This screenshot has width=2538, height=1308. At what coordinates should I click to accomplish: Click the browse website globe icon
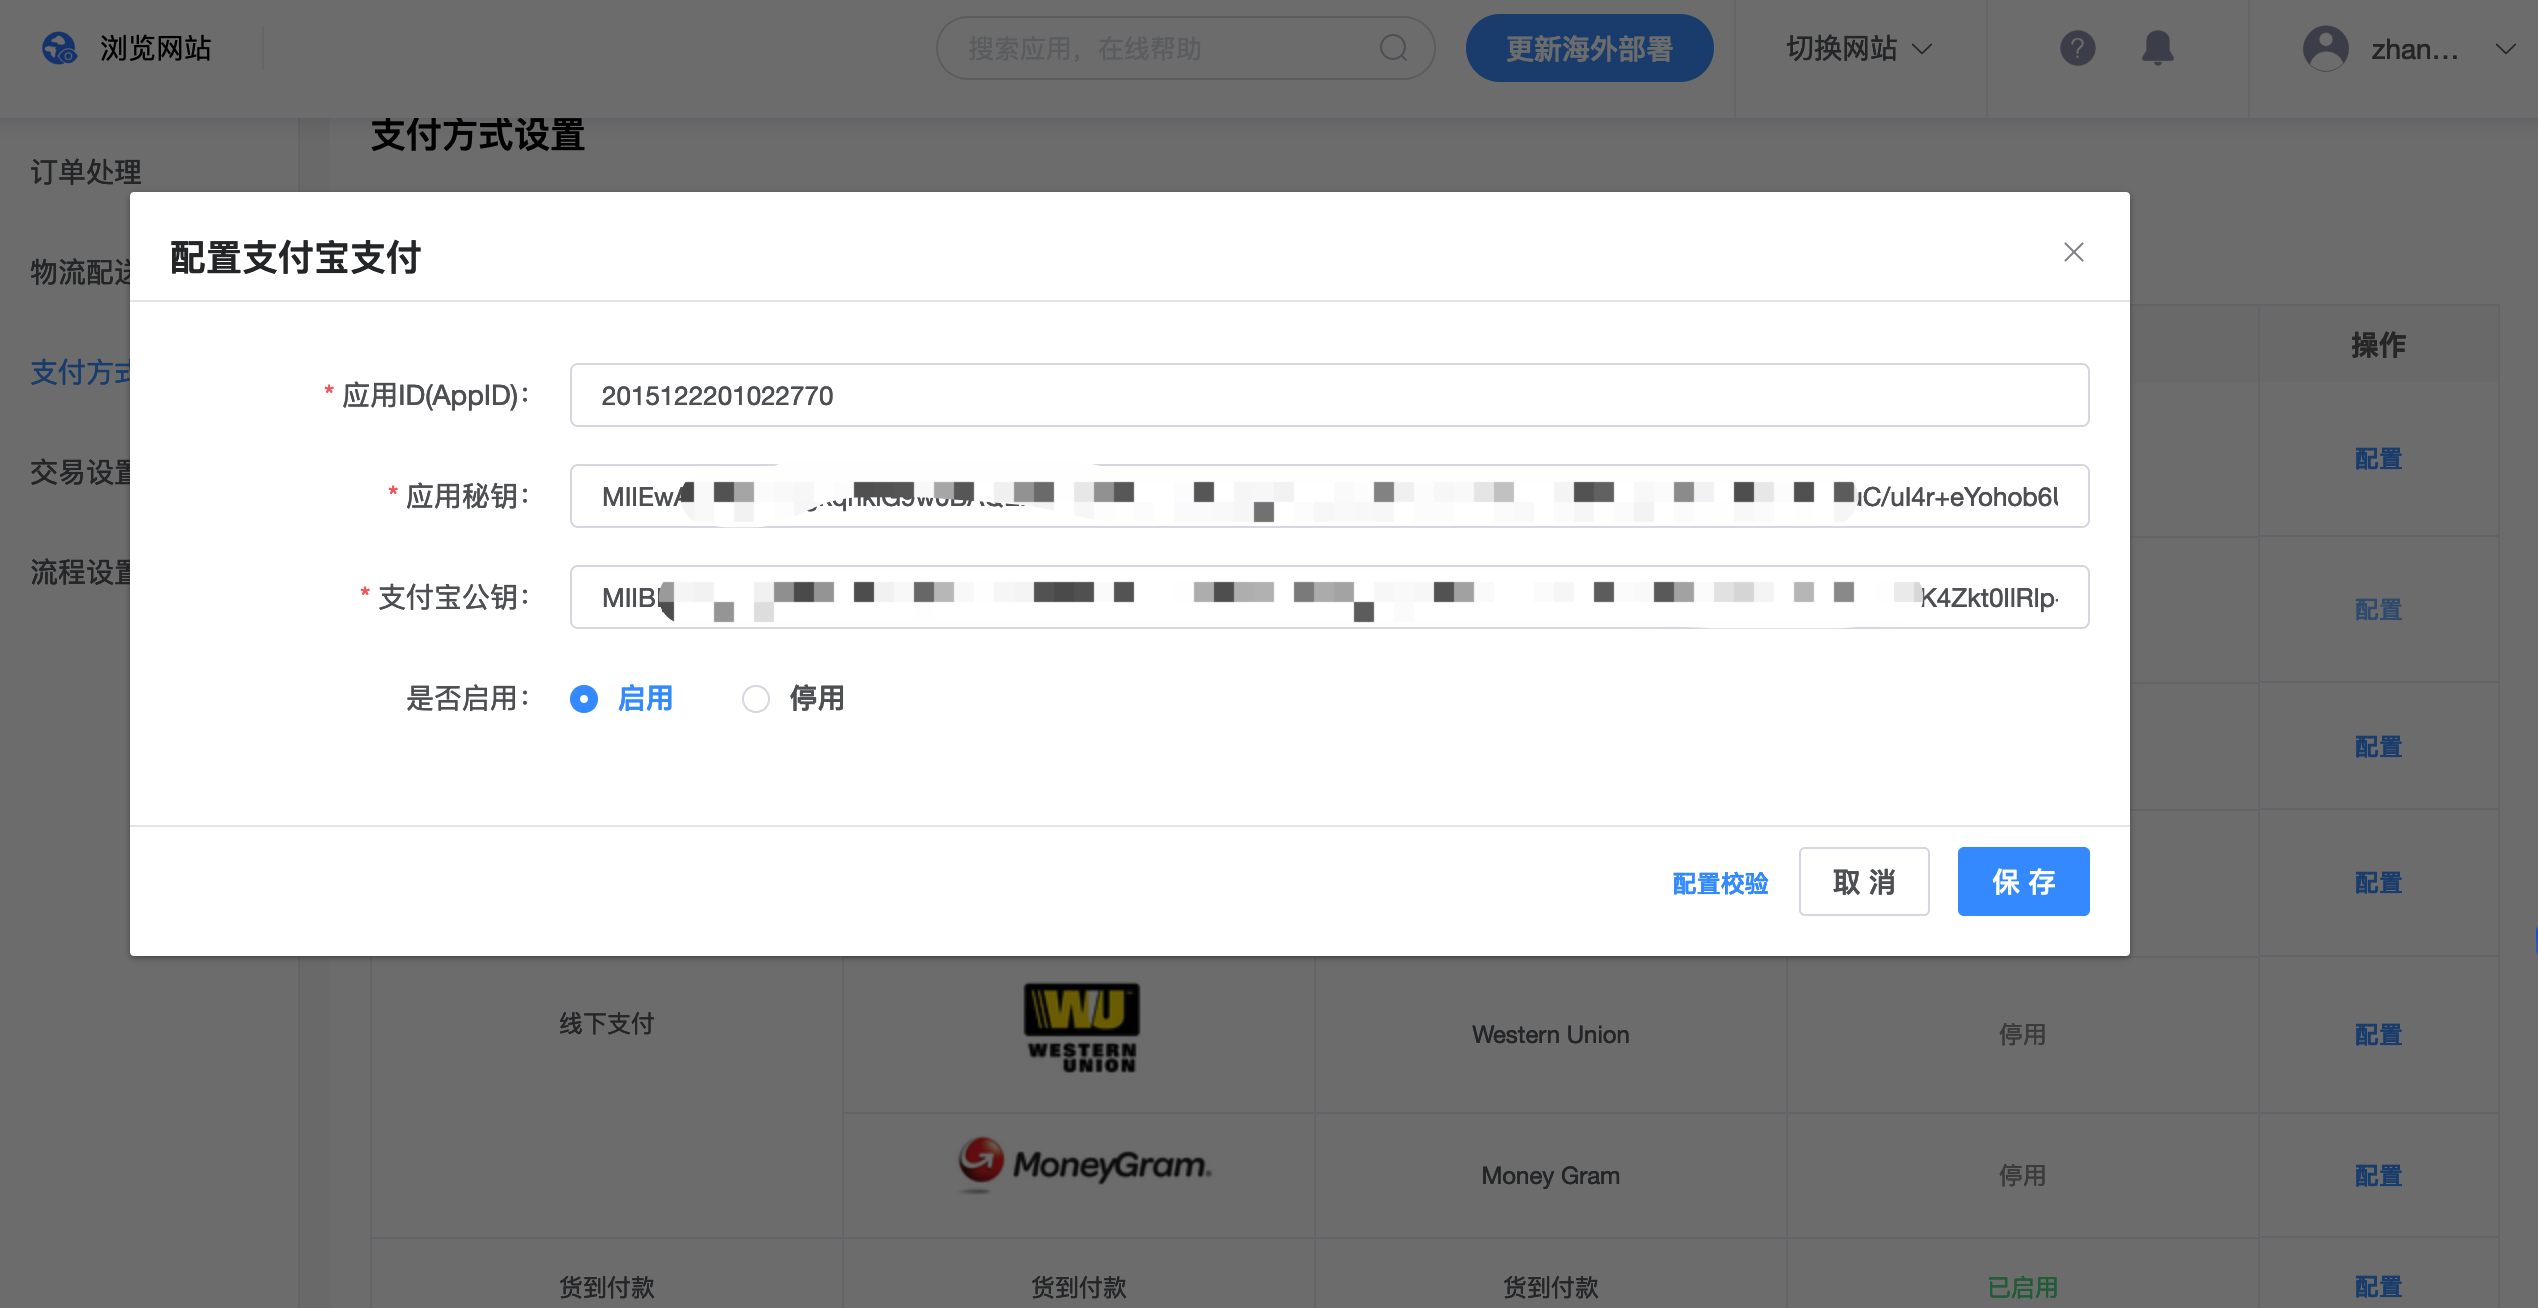click(59, 48)
